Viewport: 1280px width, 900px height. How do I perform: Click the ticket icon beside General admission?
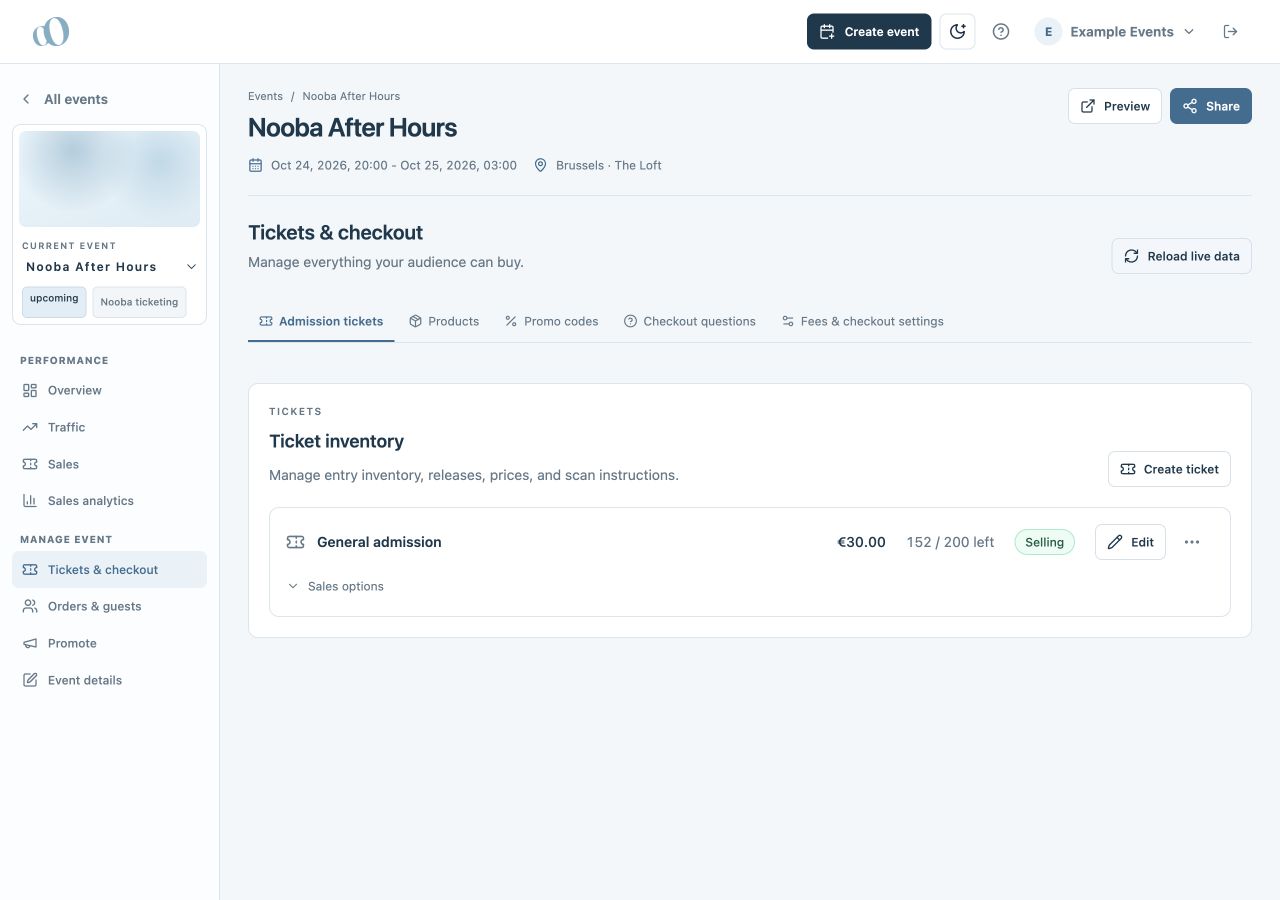295,542
